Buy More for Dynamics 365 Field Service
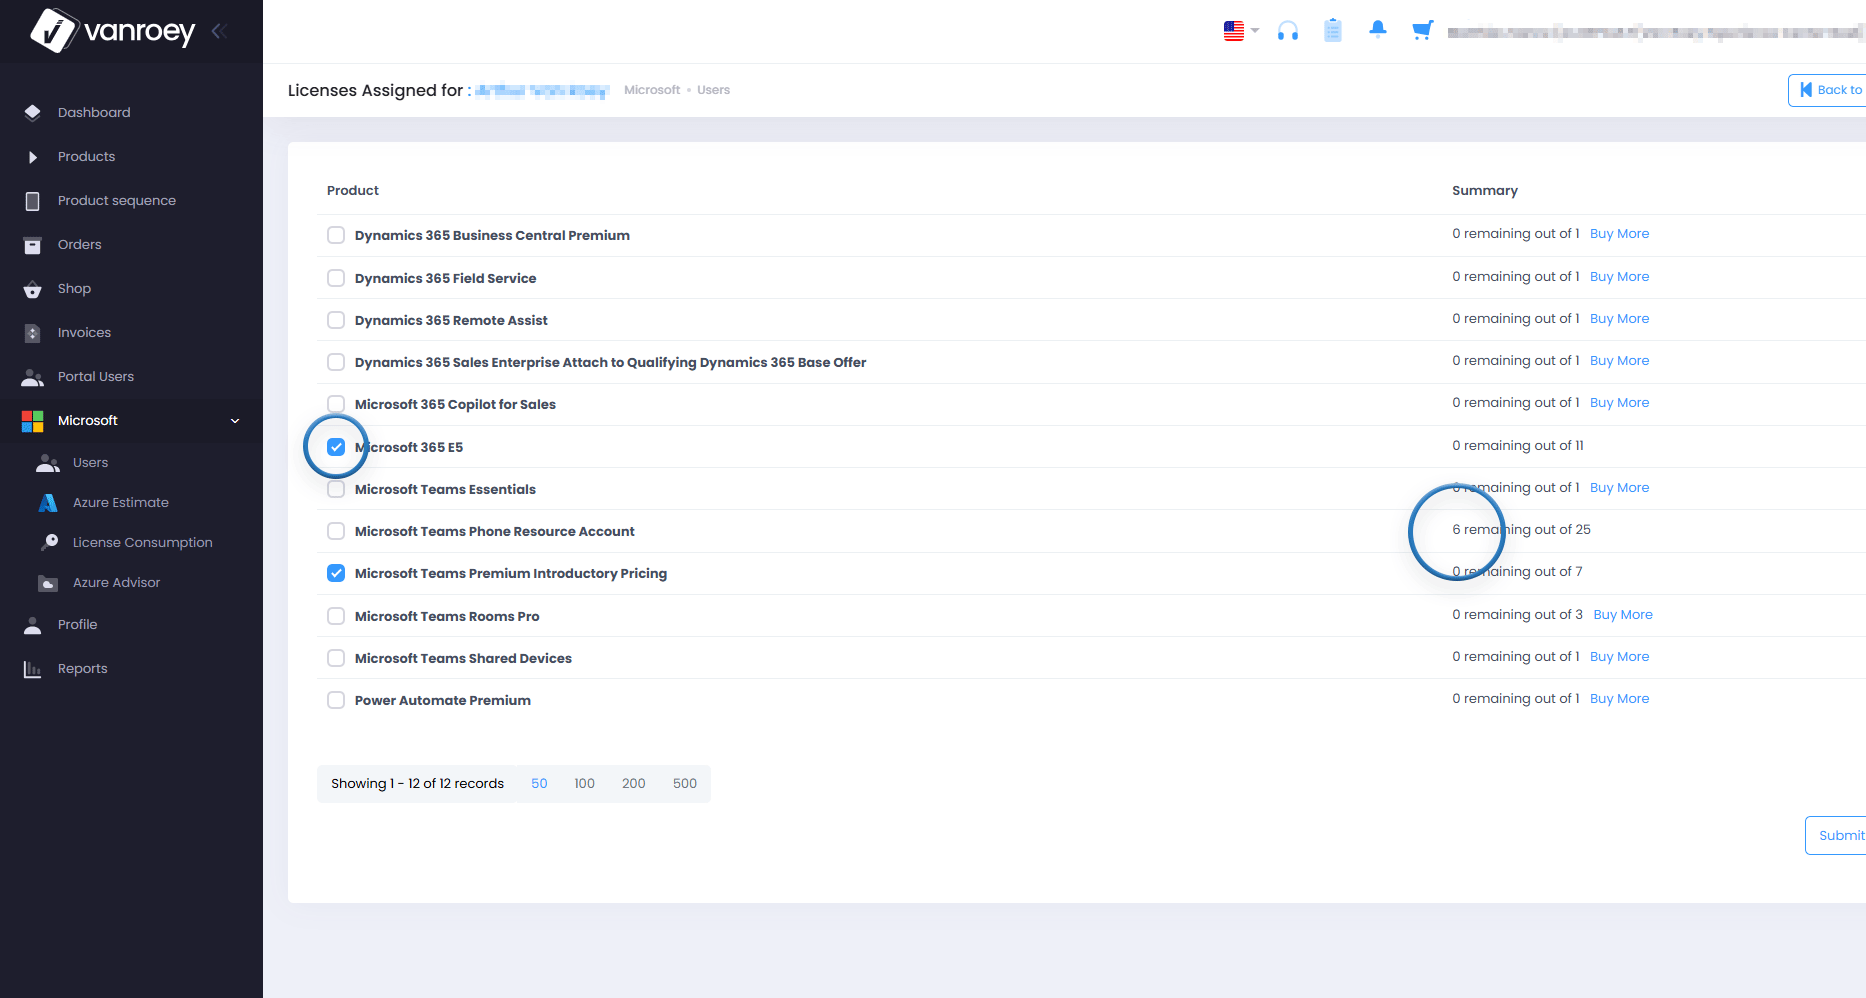1866x998 pixels. (1619, 277)
